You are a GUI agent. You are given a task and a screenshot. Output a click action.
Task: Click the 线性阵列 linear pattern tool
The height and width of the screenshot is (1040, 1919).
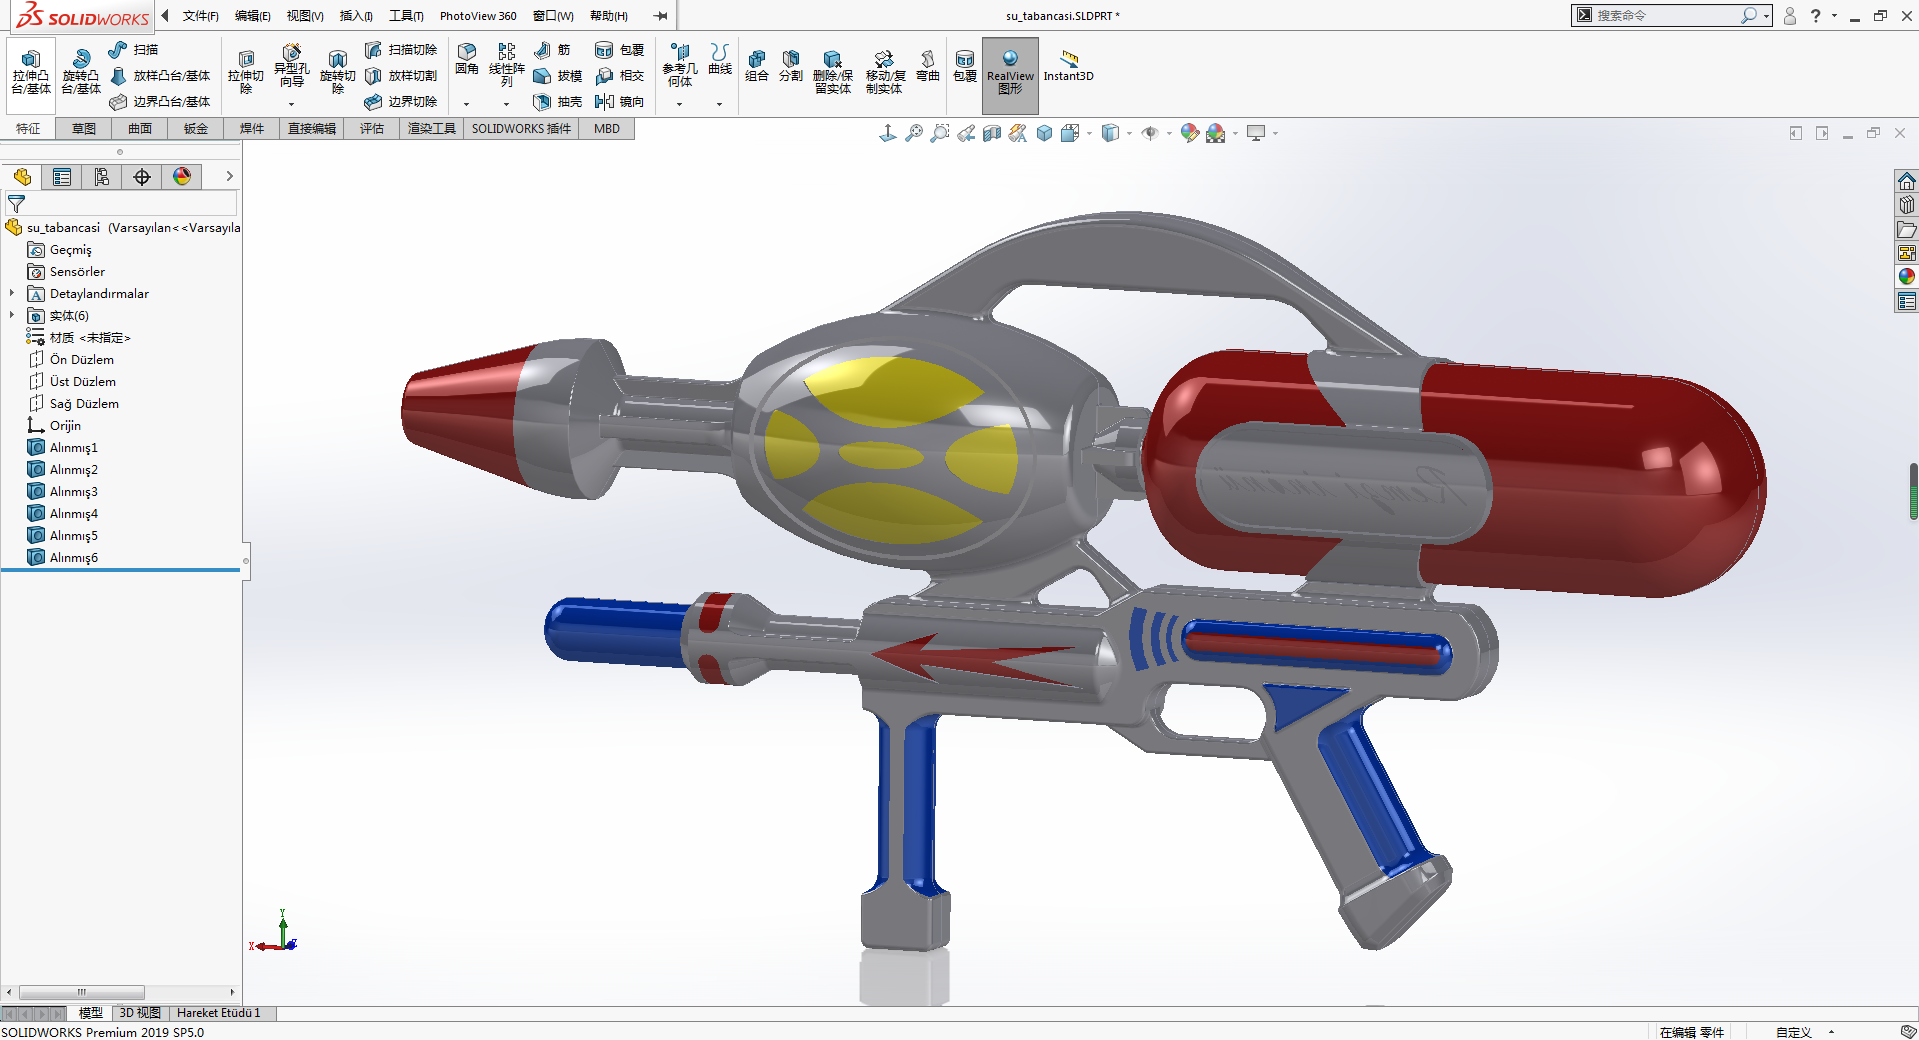click(507, 66)
